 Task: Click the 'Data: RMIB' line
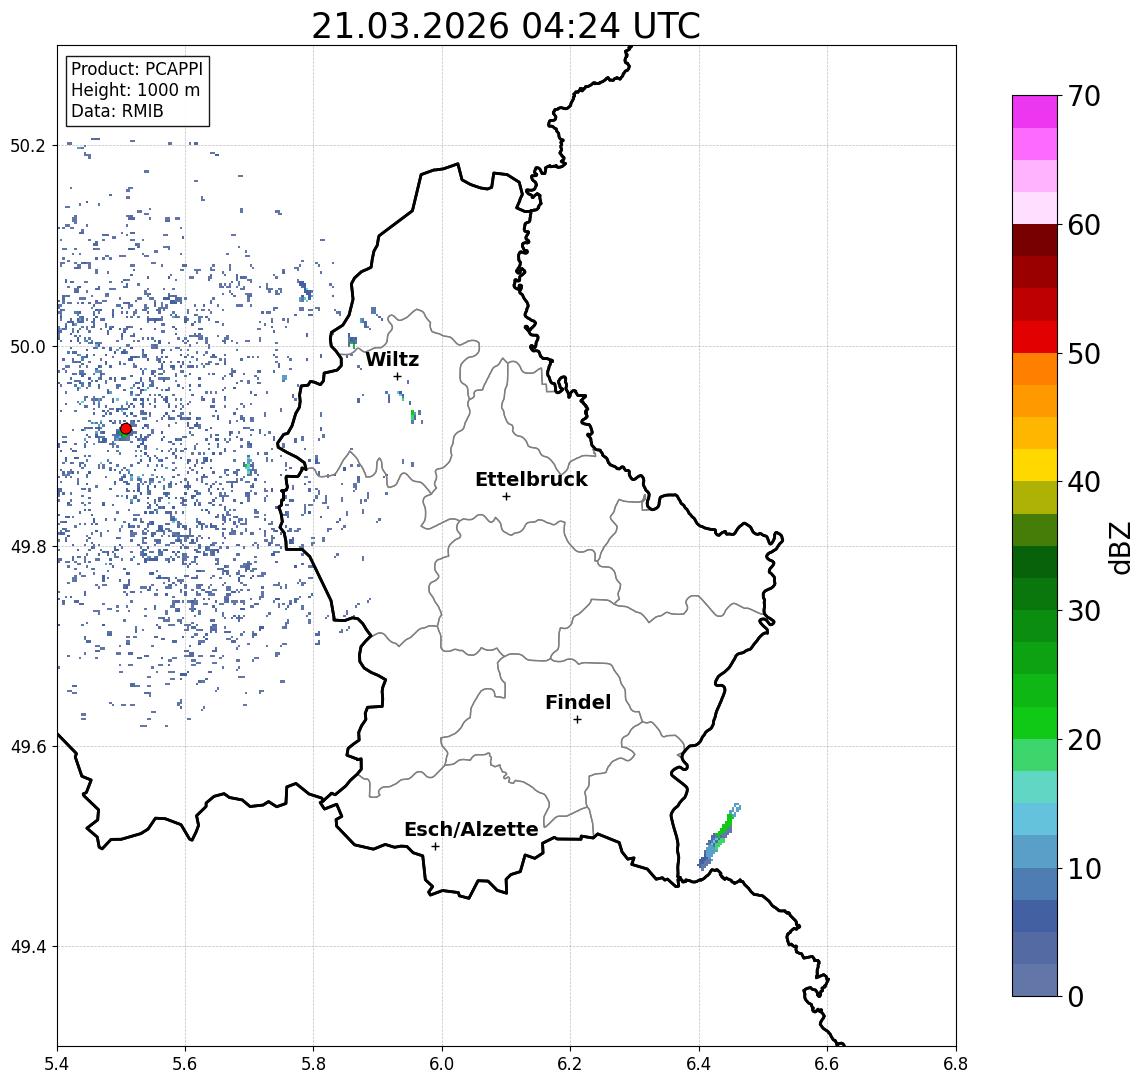117,112
